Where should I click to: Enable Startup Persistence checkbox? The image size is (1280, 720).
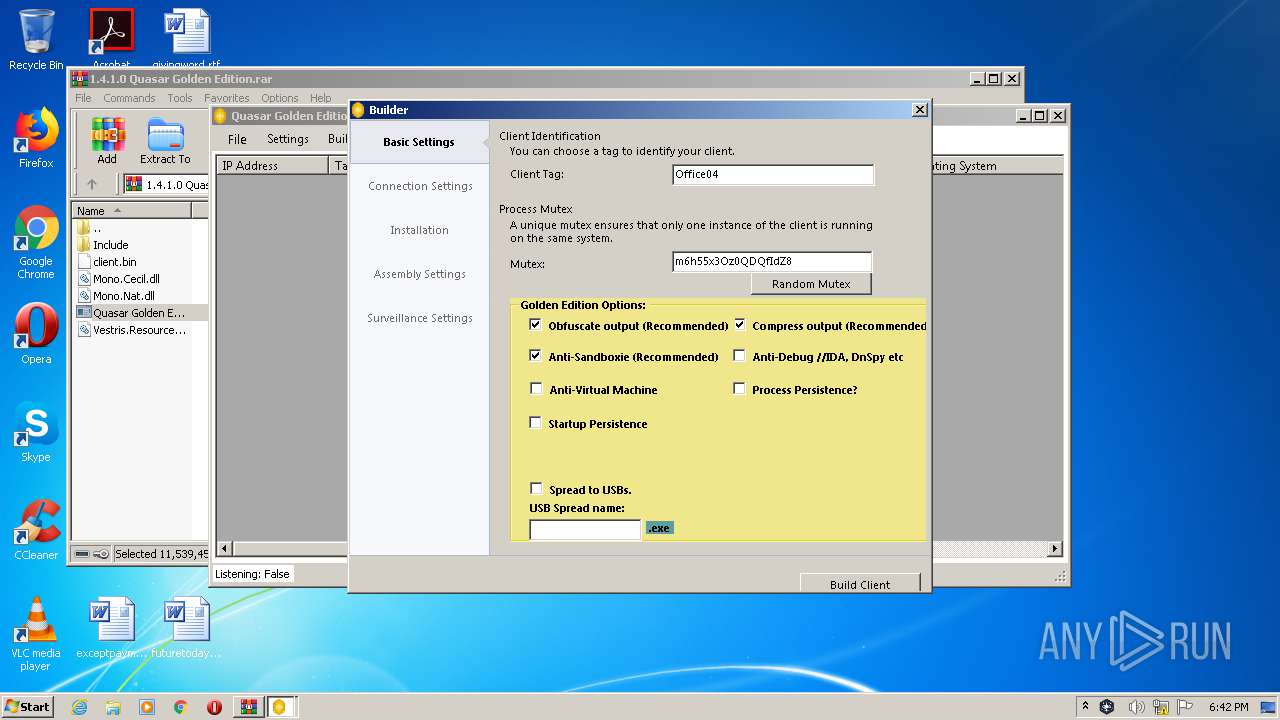pyautogui.click(x=536, y=423)
